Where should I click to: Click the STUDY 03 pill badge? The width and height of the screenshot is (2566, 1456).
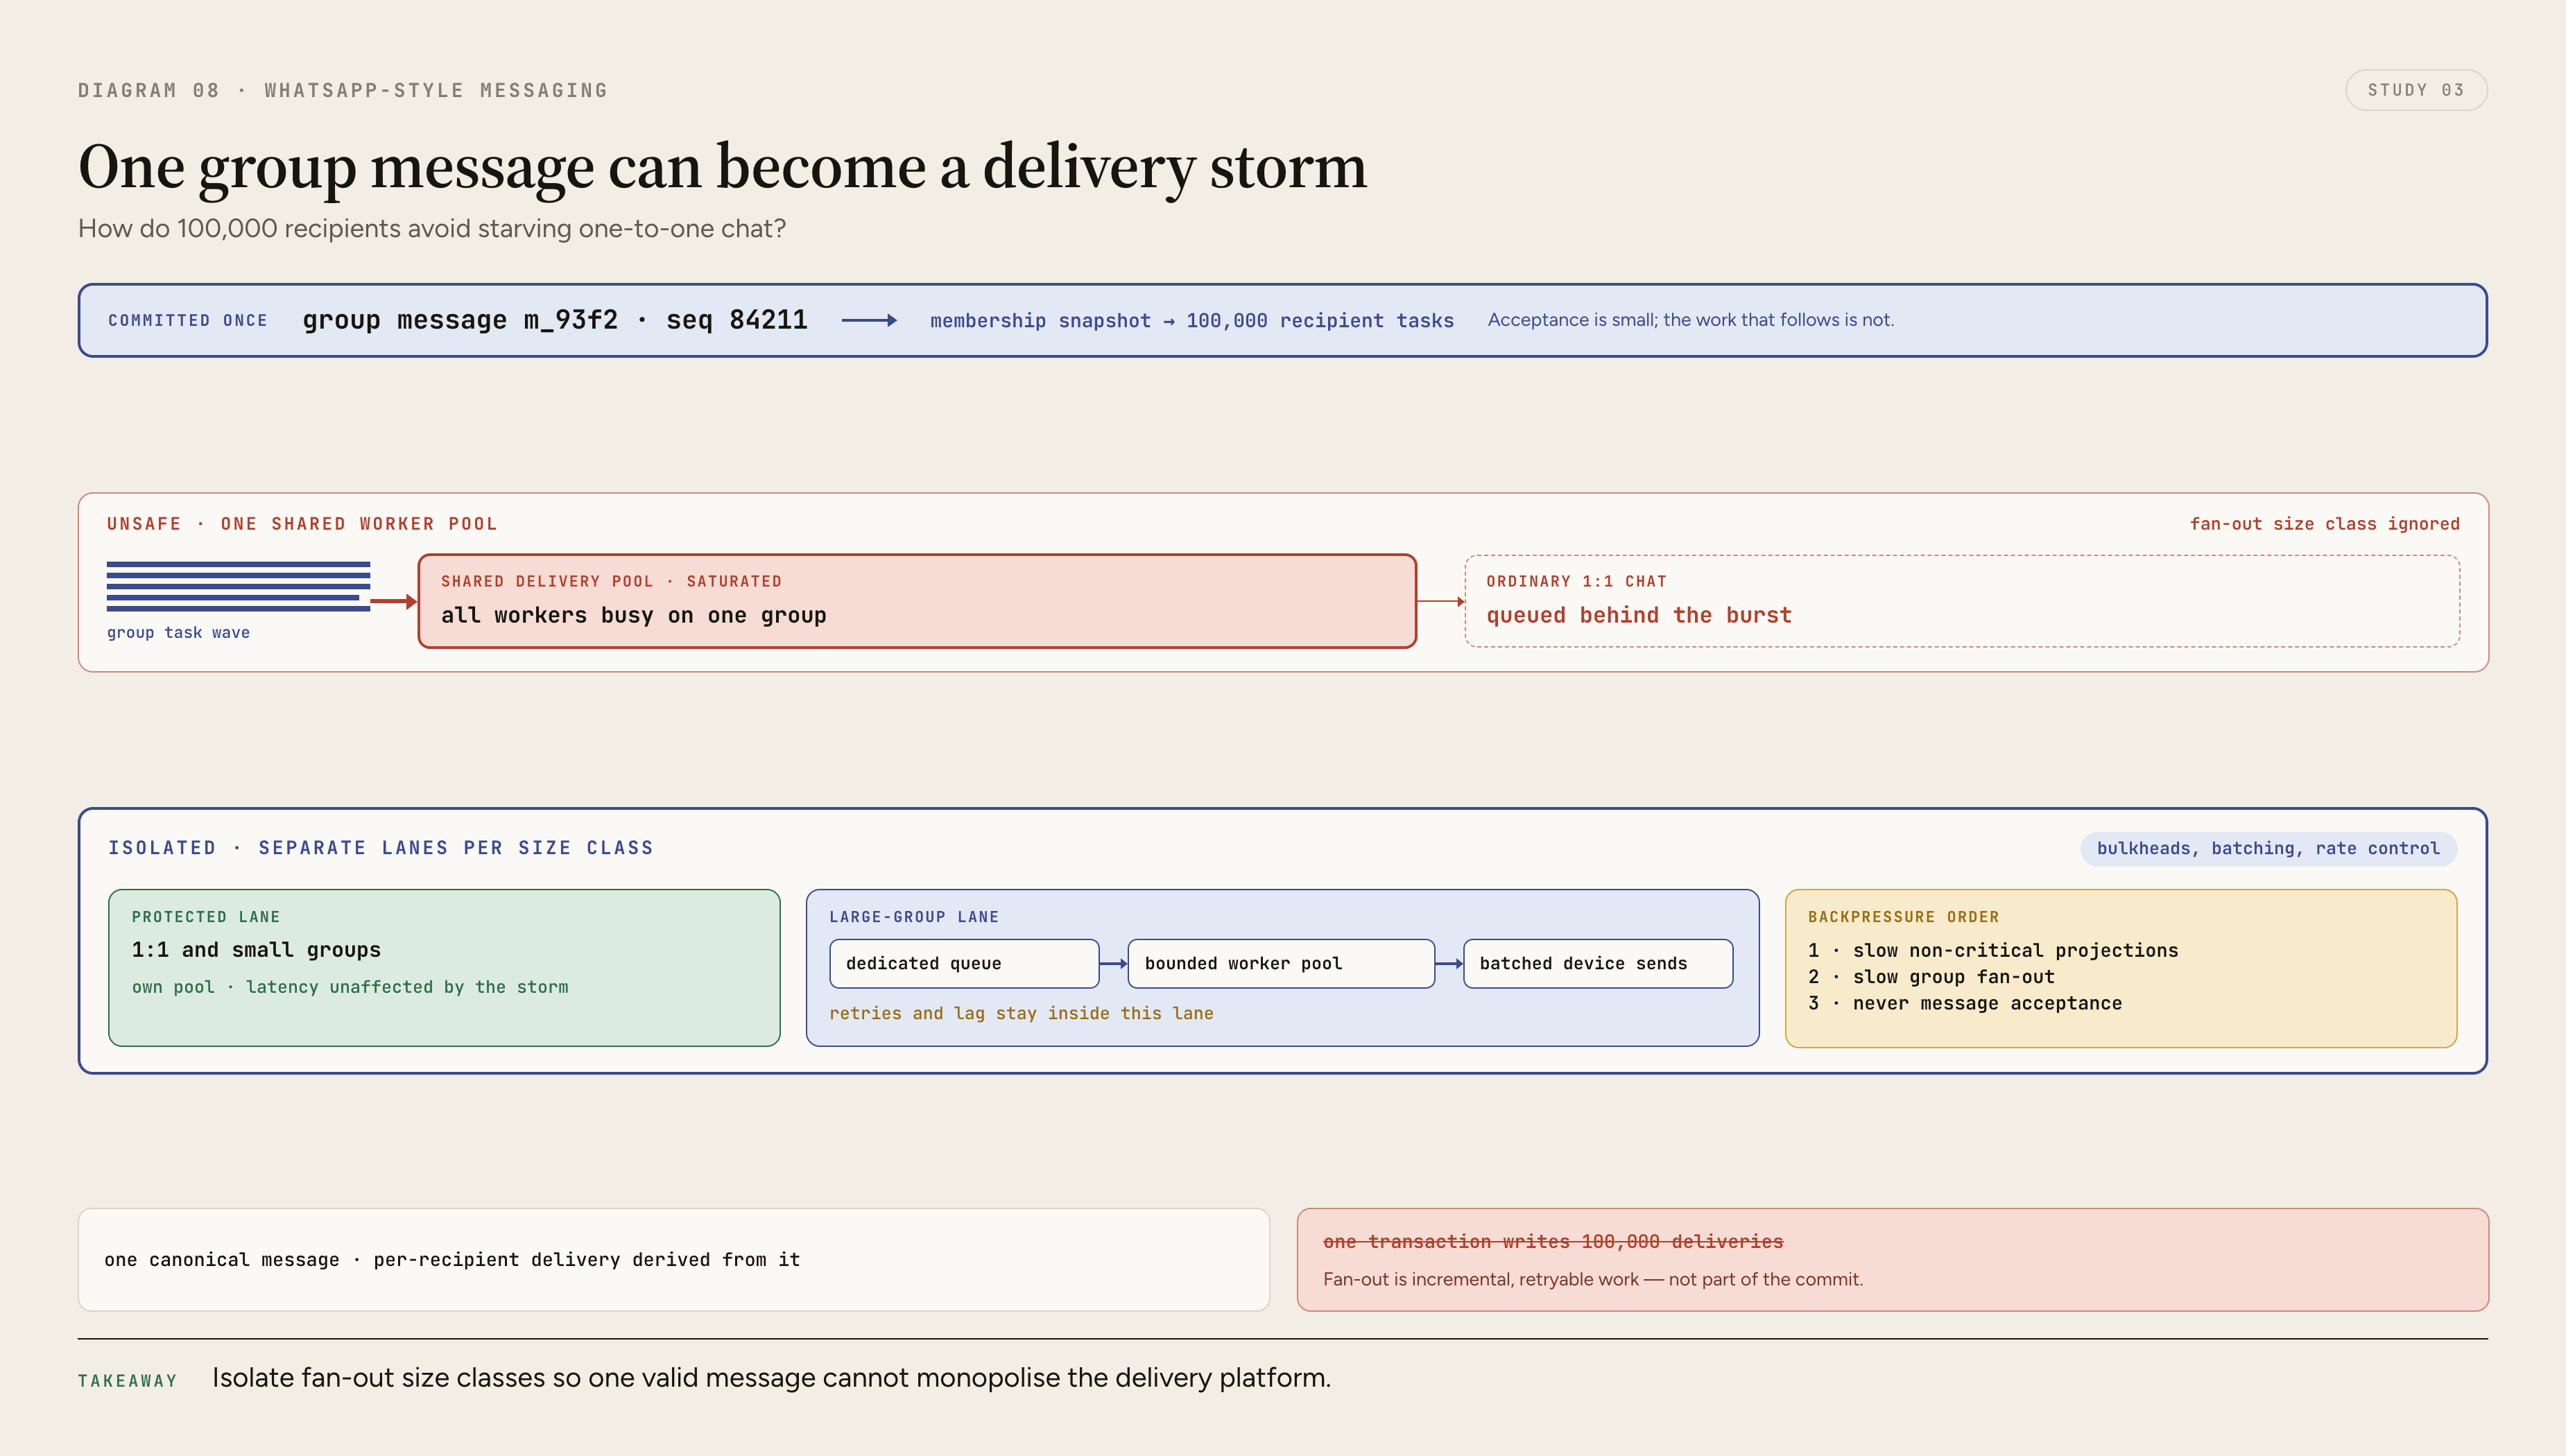(x=2415, y=90)
